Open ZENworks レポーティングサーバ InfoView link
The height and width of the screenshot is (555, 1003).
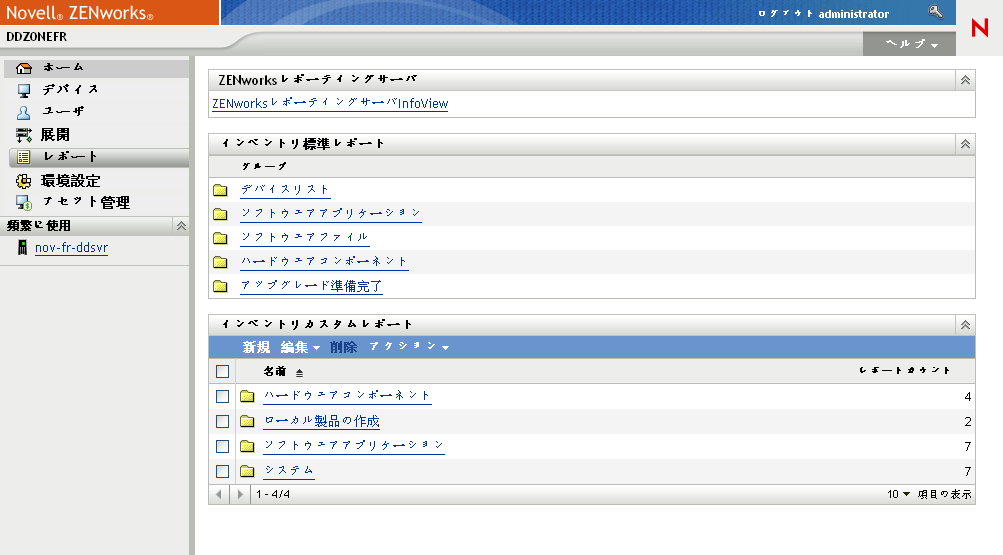330,103
